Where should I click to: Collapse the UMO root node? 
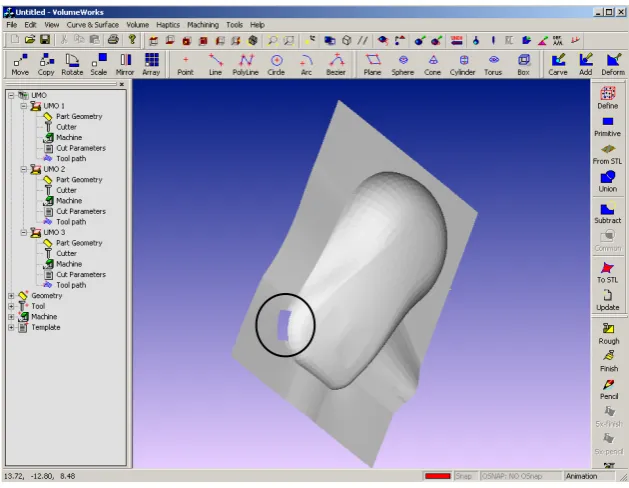tap(11, 95)
